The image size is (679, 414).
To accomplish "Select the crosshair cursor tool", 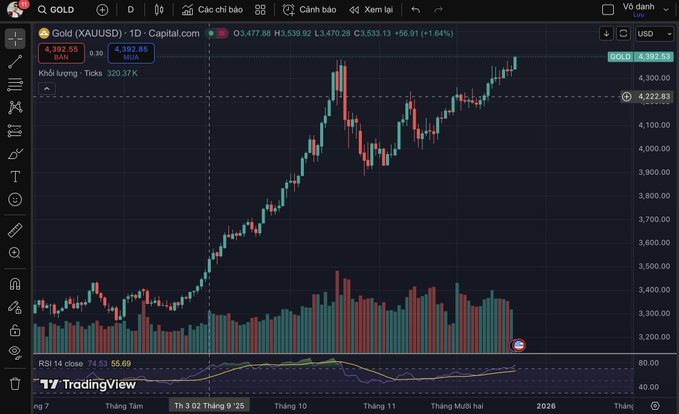I will pos(15,39).
